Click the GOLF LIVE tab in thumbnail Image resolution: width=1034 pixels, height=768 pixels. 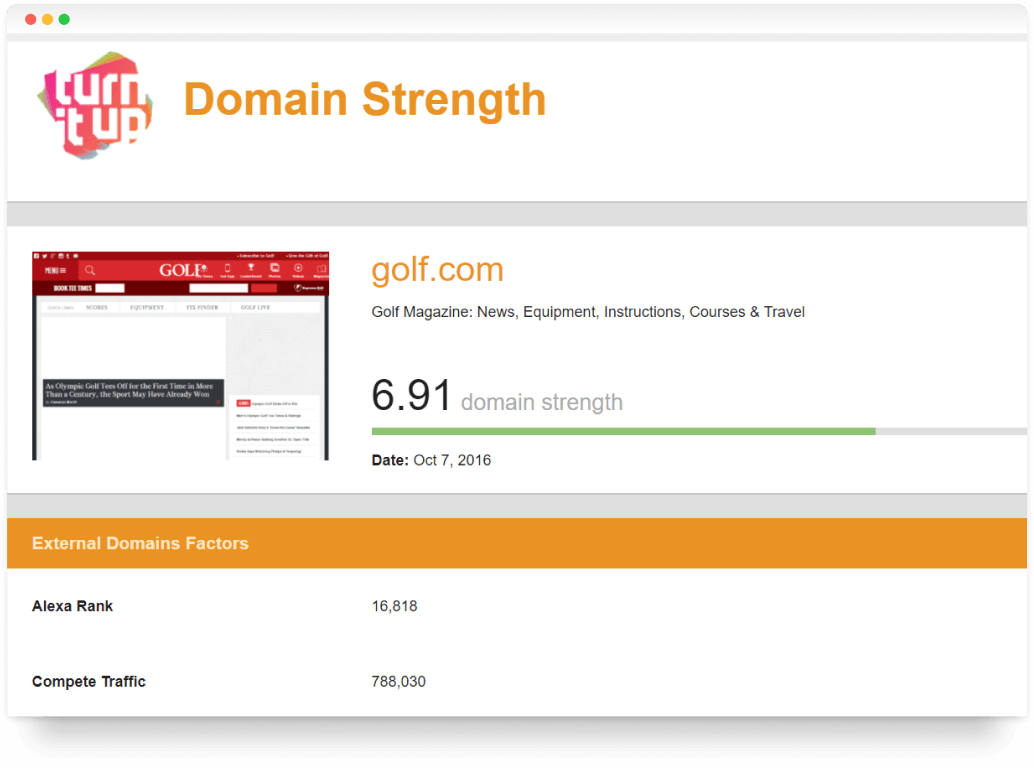[x=255, y=307]
